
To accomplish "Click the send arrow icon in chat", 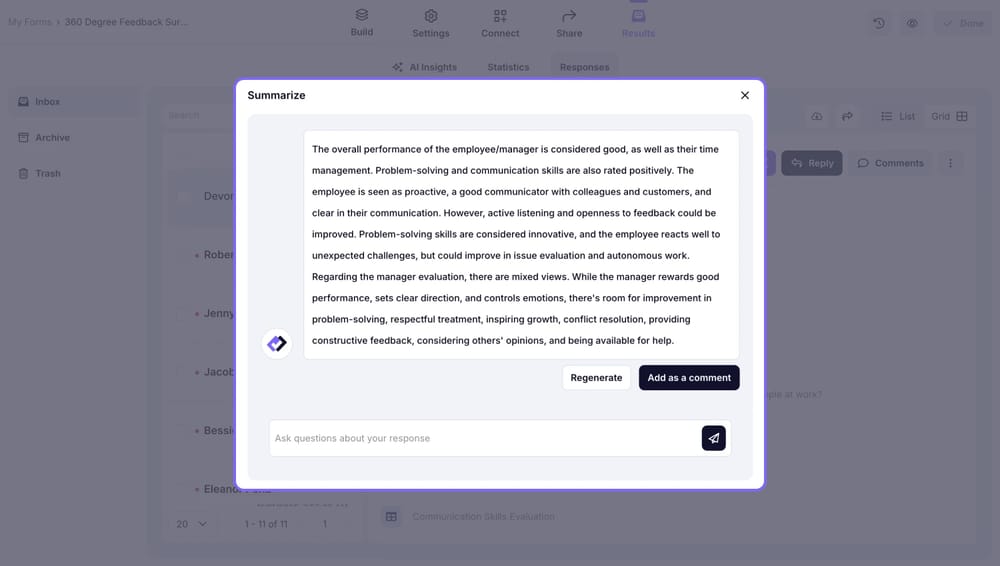I will pyautogui.click(x=713, y=438).
